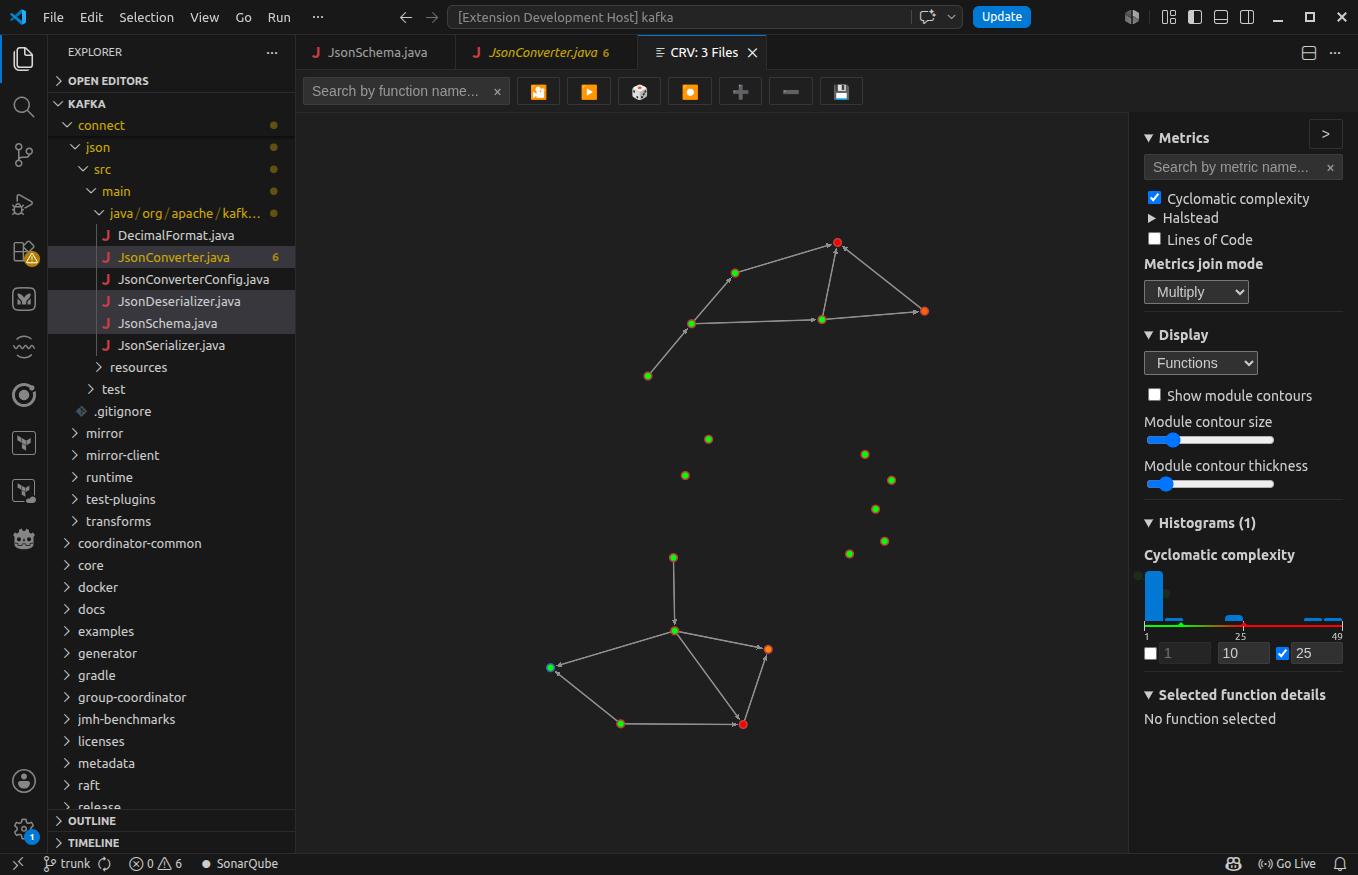Click the Update button
Screen dimensions: 1358x875
click(1002, 17)
